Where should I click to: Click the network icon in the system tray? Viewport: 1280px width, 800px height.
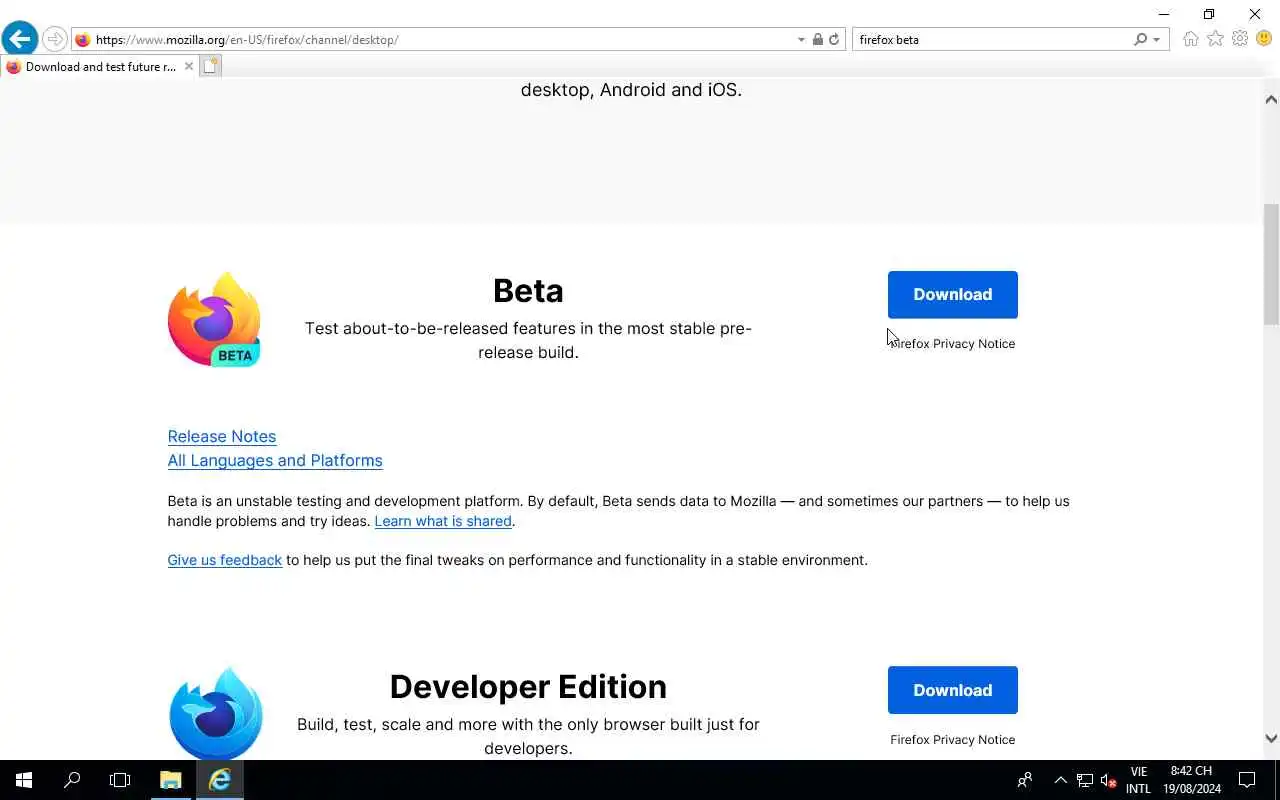pyautogui.click(x=1085, y=780)
